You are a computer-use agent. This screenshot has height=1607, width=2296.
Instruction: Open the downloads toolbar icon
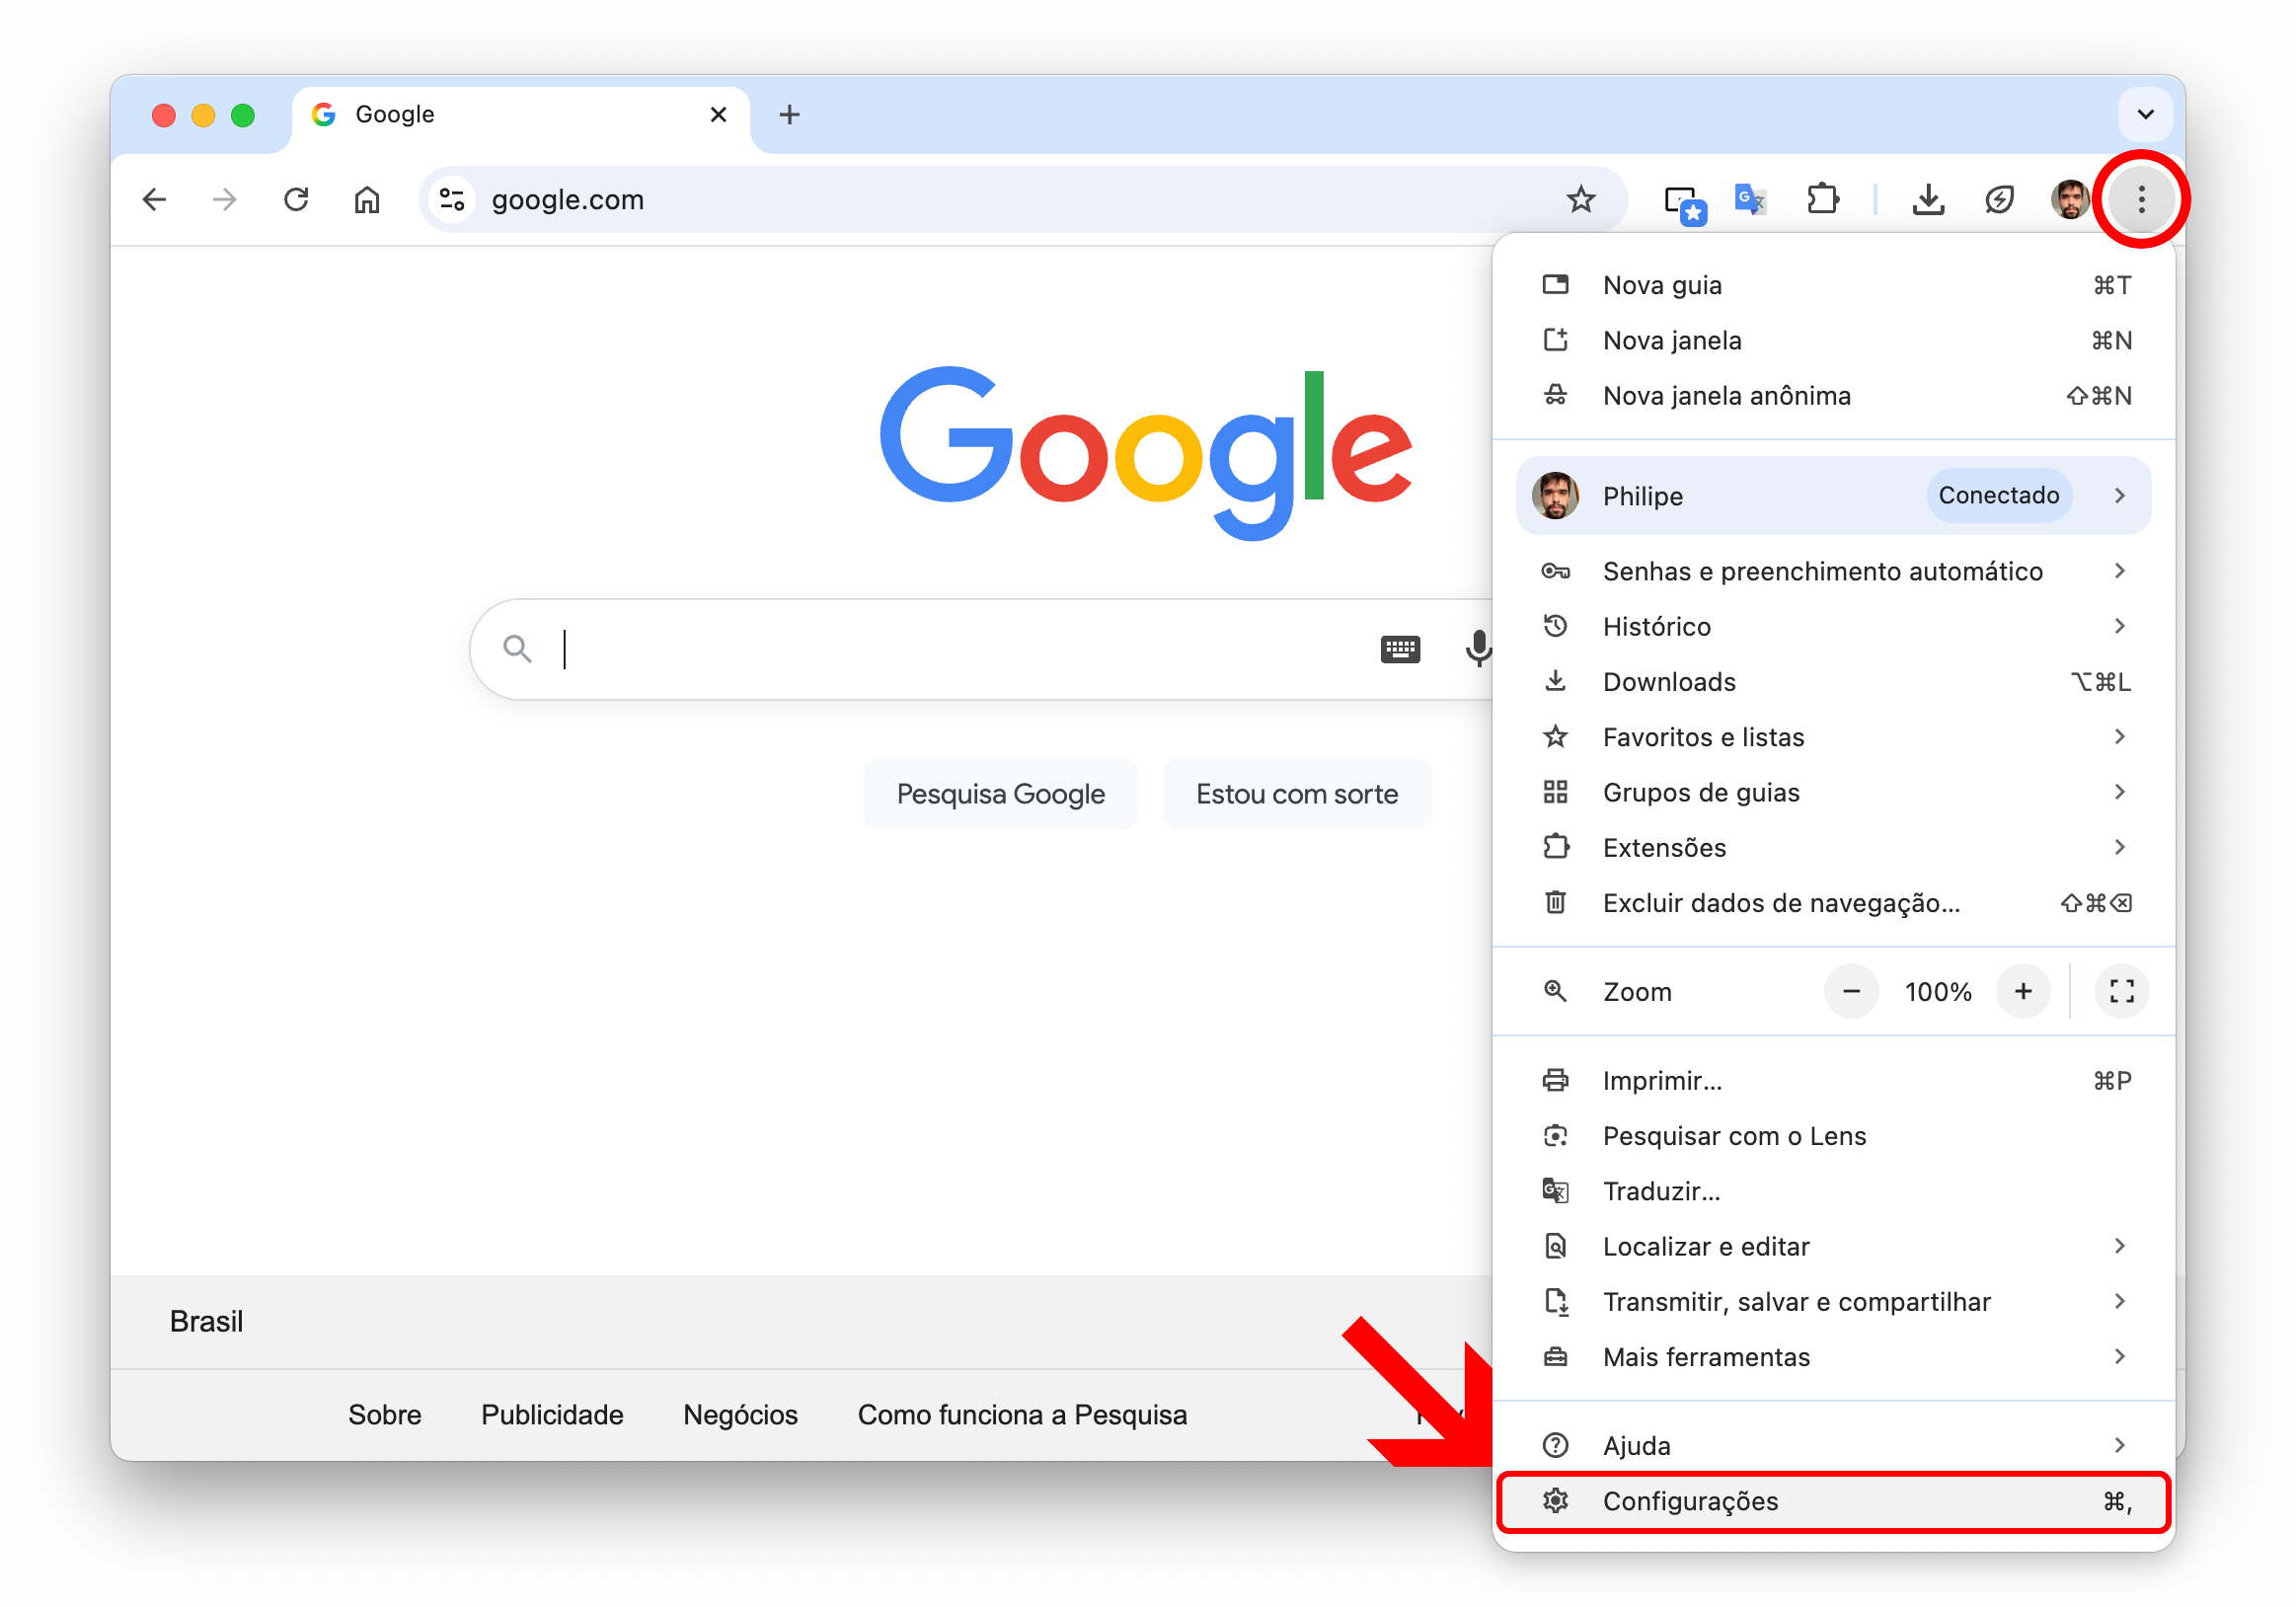point(1927,200)
